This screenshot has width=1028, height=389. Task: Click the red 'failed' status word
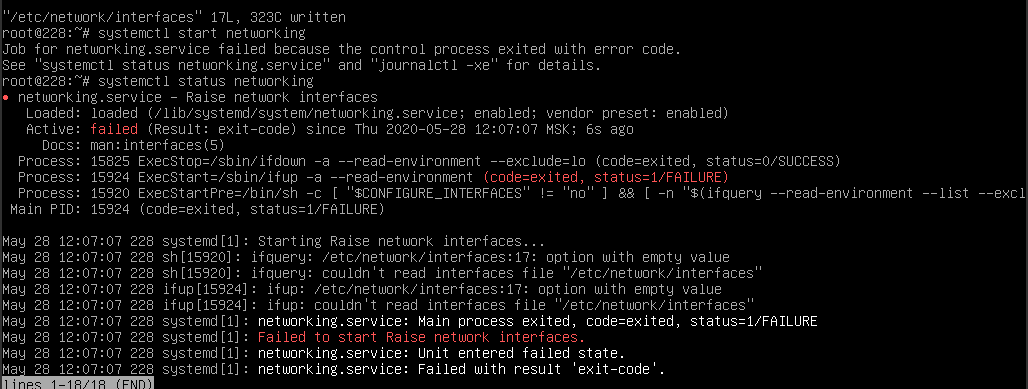114,129
